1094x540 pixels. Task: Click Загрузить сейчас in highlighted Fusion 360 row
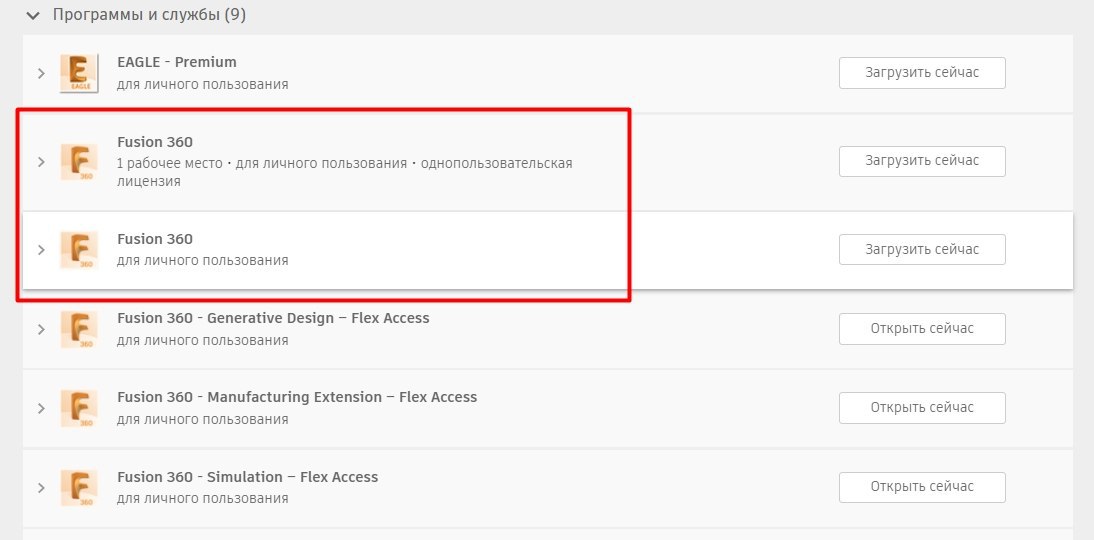(x=922, y=249)
